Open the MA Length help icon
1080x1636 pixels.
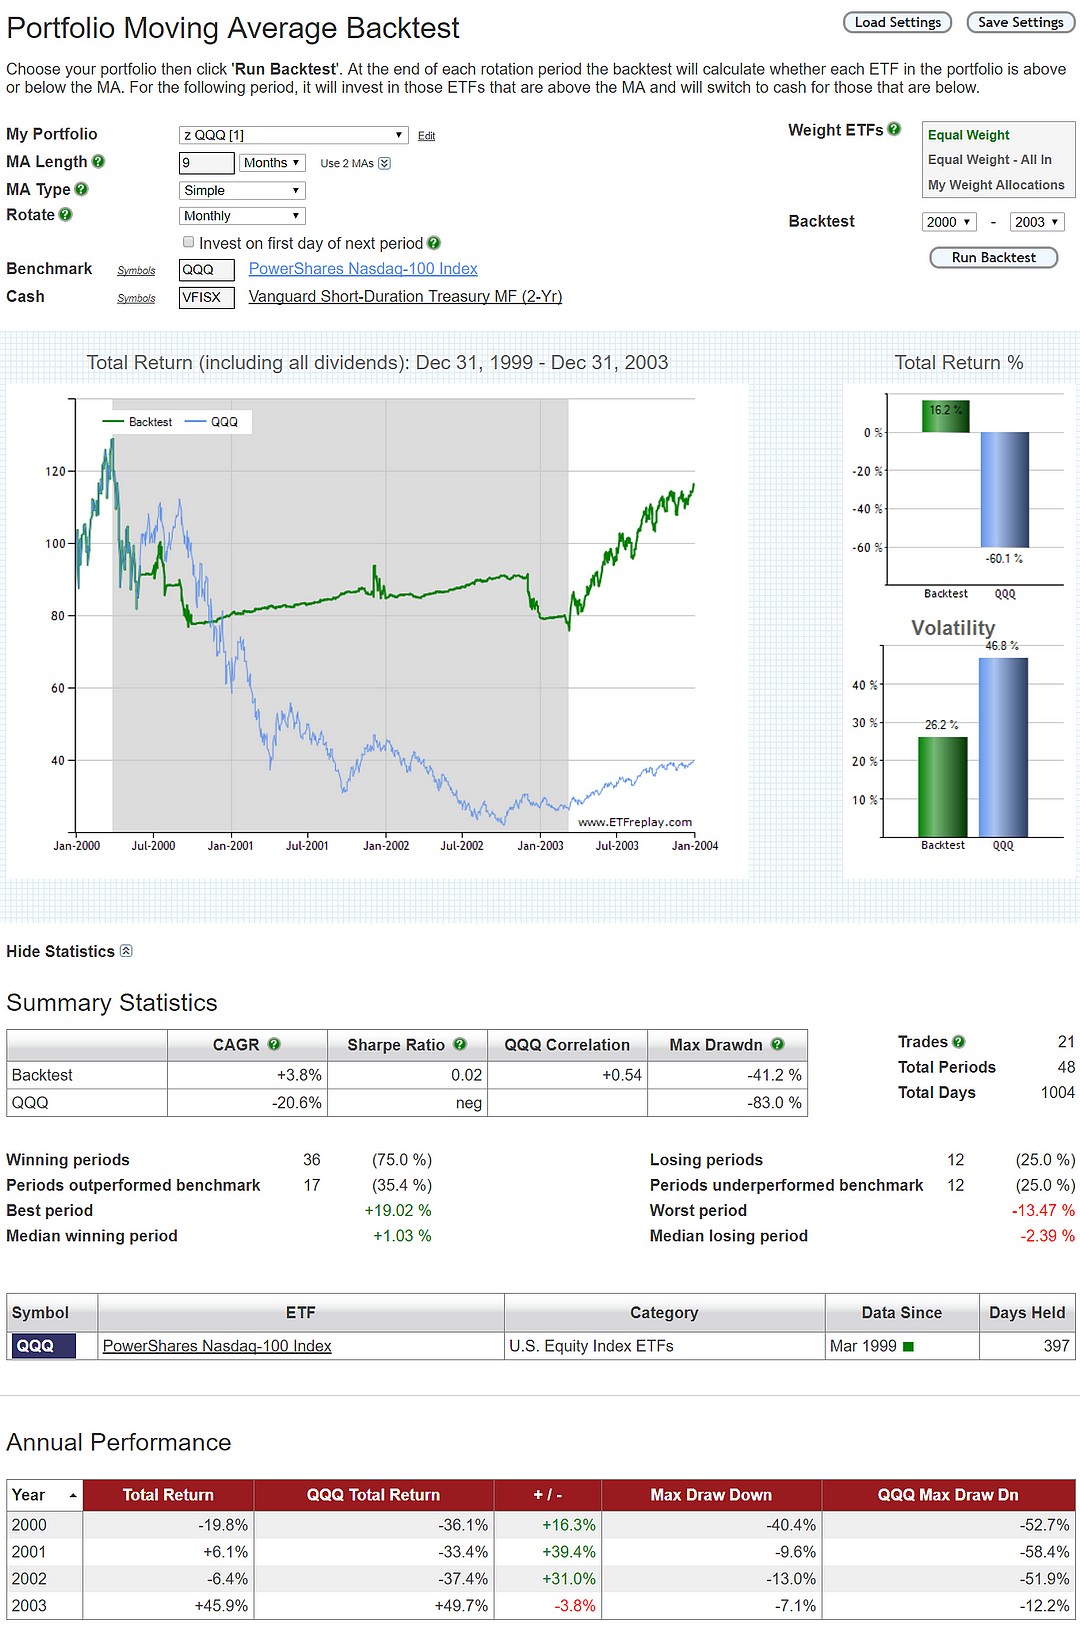tap(98, 161)
